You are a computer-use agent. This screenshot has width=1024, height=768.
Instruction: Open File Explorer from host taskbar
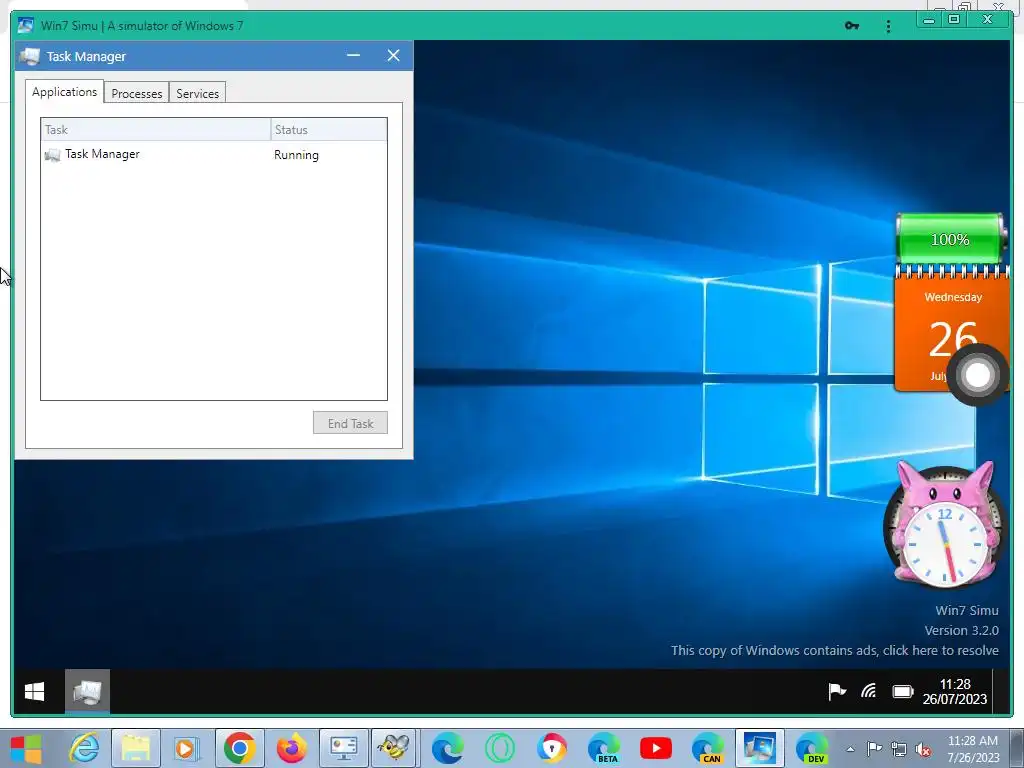[135, 748]
